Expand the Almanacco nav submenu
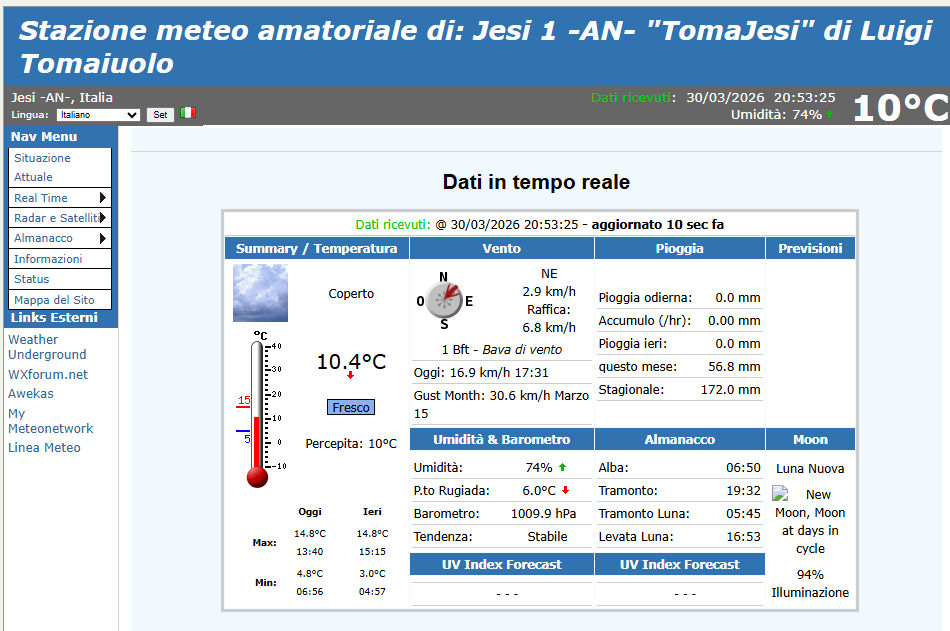This screenshot has height=631, width=950. [x=60, y=238]
